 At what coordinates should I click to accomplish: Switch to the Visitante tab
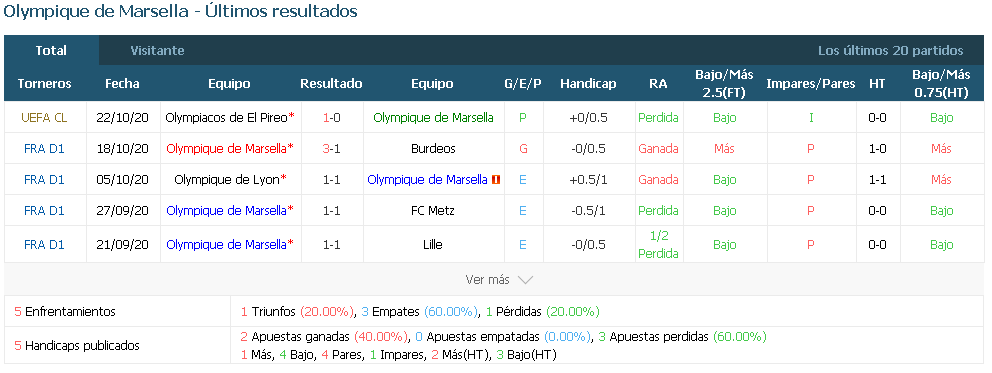[x=157, y=51]
